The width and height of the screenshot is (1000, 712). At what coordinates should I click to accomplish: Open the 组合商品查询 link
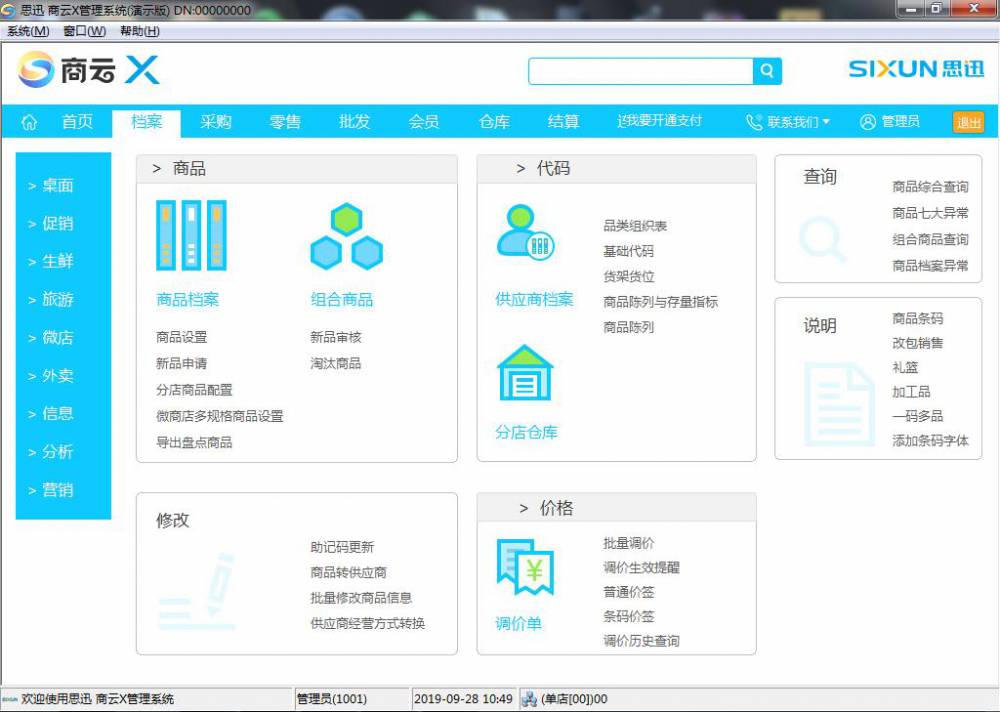[x=930, y=240]
